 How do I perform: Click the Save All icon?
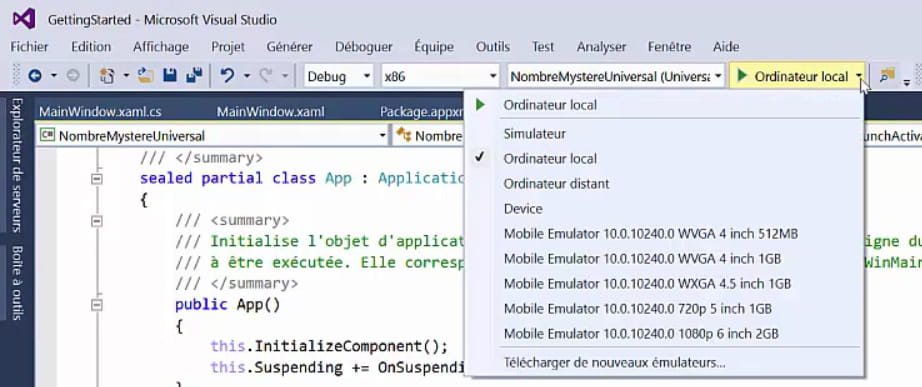(x=194, y=76)
